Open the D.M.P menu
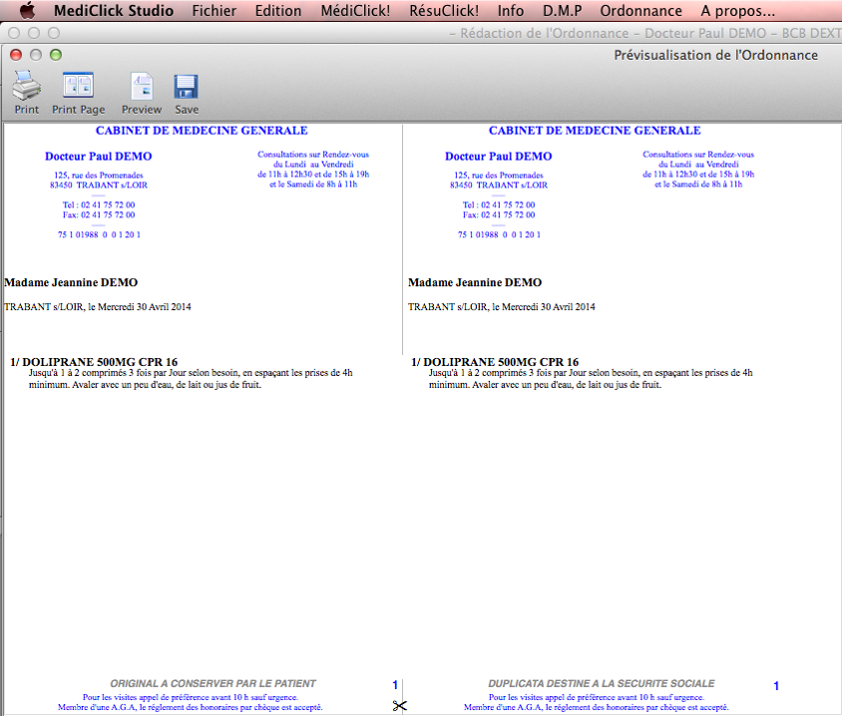The image size is (842, 716). point(562,11)
